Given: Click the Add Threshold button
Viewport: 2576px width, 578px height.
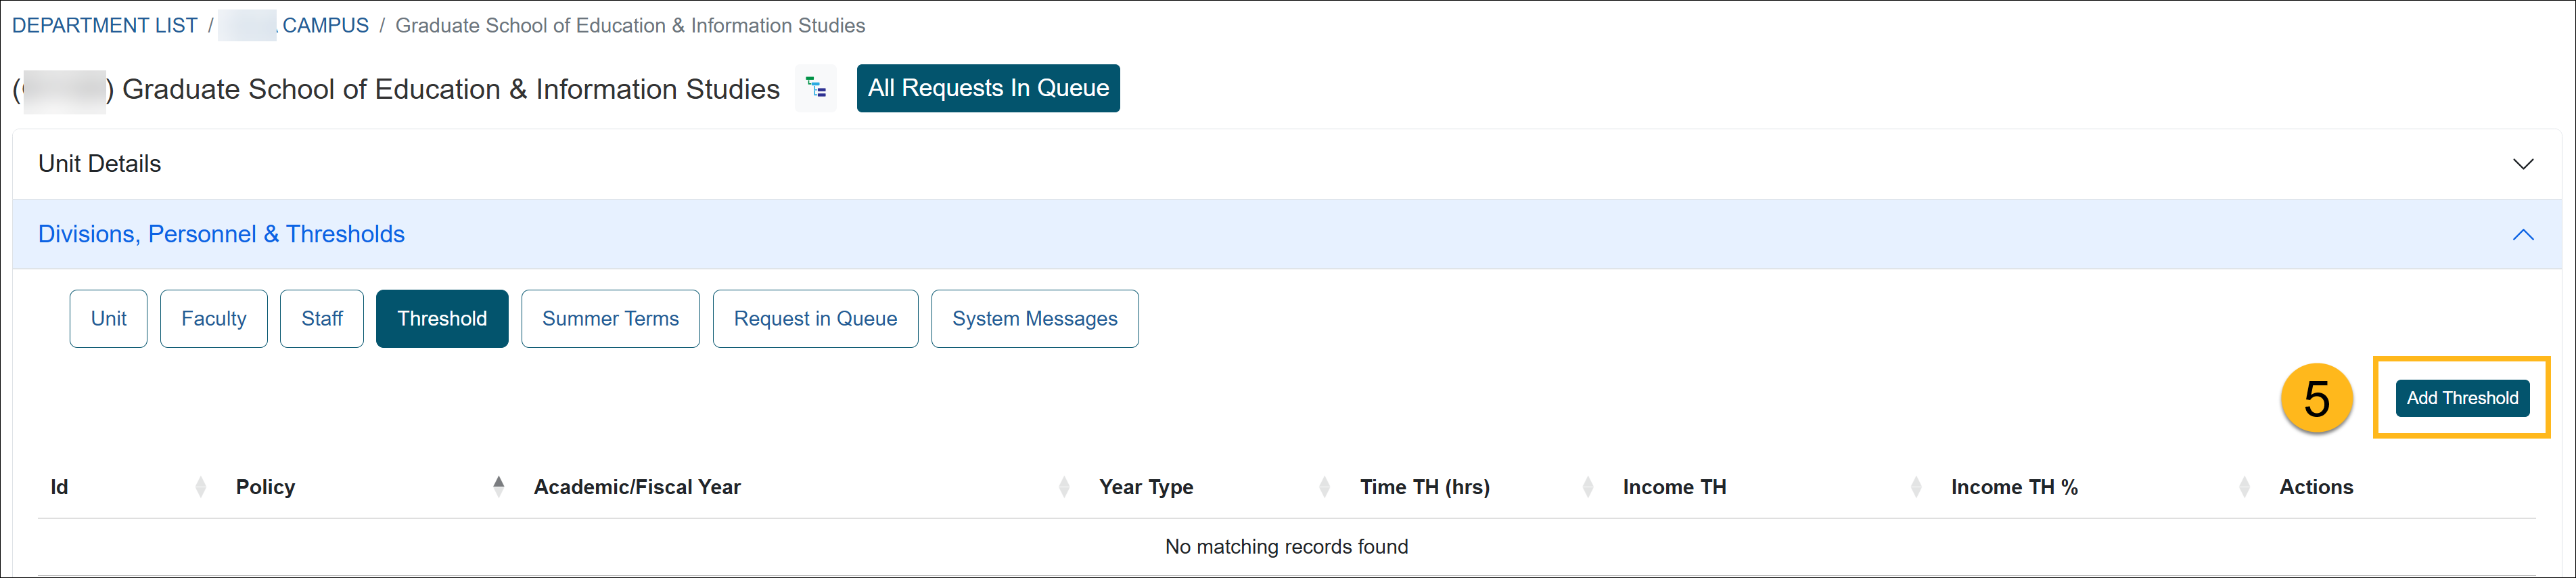Looking at the screenshot, I should (x=2461, y=398).
